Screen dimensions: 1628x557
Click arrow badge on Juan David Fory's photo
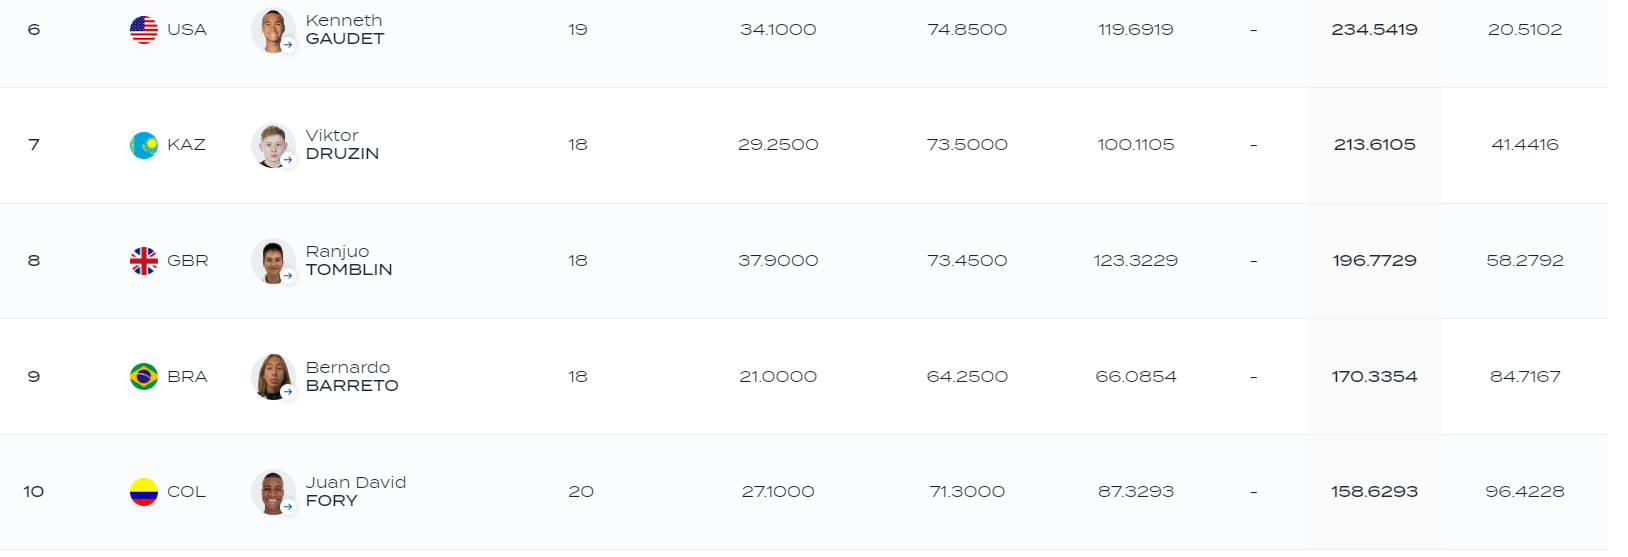[x=288, y=507]
